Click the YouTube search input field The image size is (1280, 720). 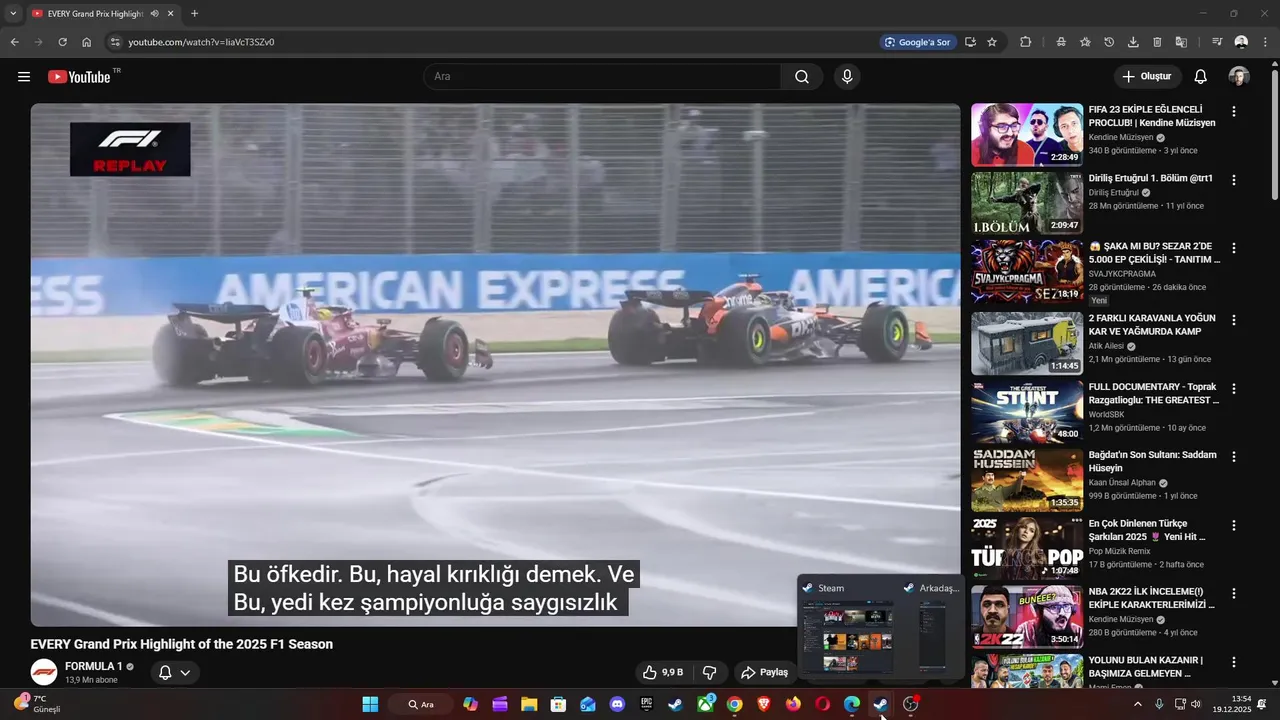(603, 77)
